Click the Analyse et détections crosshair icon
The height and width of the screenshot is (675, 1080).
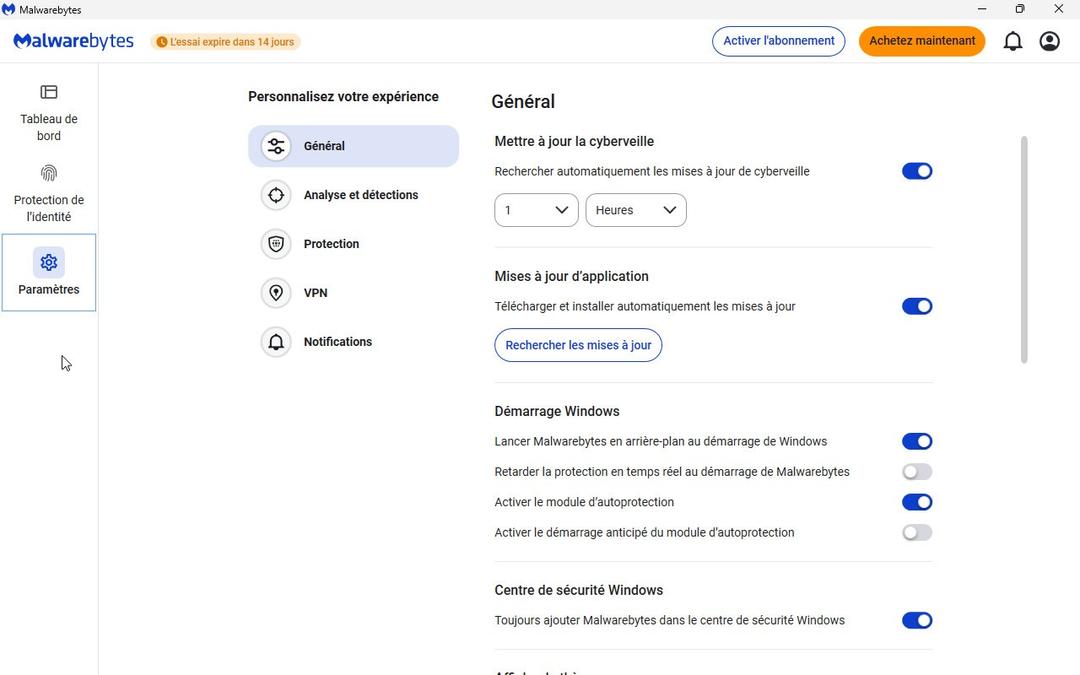(276, 195)
